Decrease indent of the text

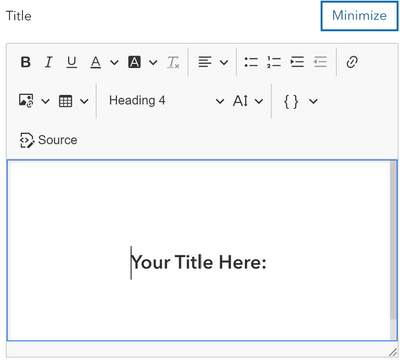[320, 62]
